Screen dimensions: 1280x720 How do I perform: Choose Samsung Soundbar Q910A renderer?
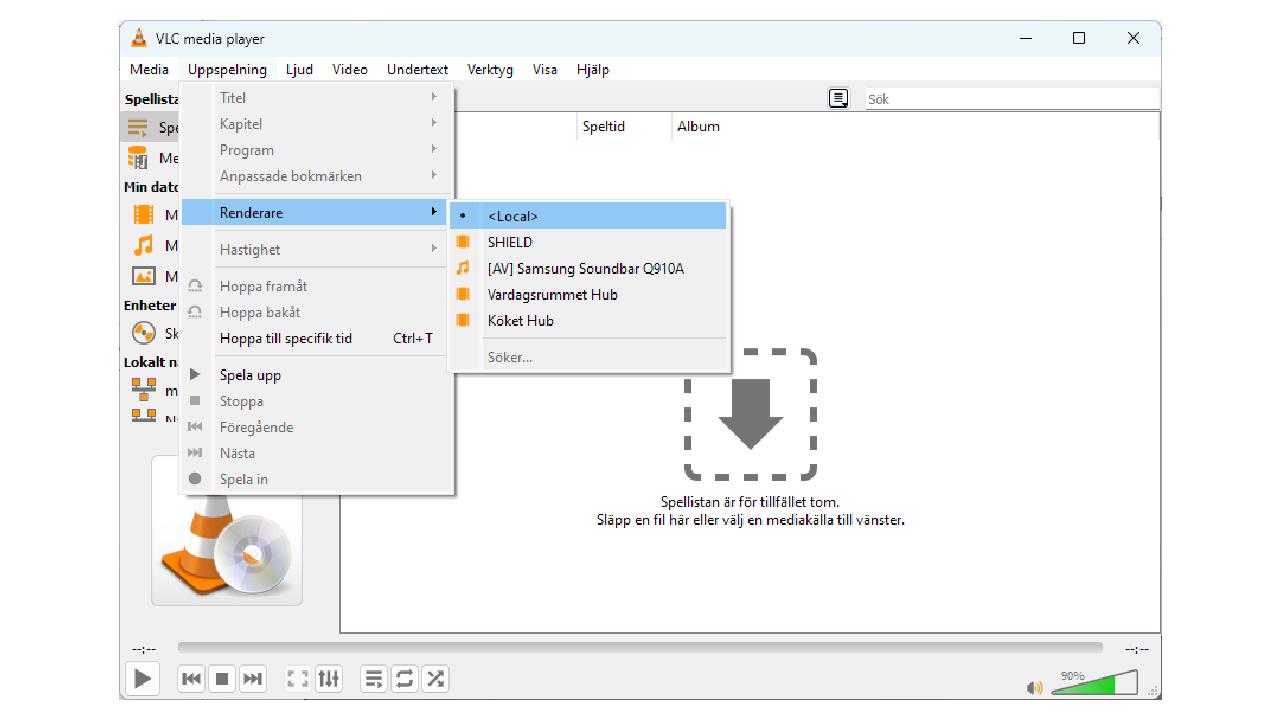(585, 268)
